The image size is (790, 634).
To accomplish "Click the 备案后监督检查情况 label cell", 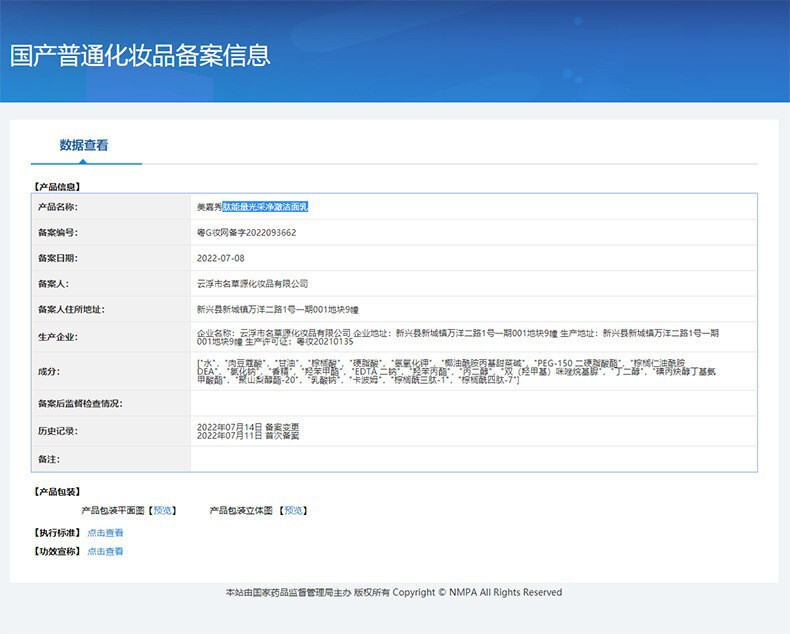I will coord(111,403).
